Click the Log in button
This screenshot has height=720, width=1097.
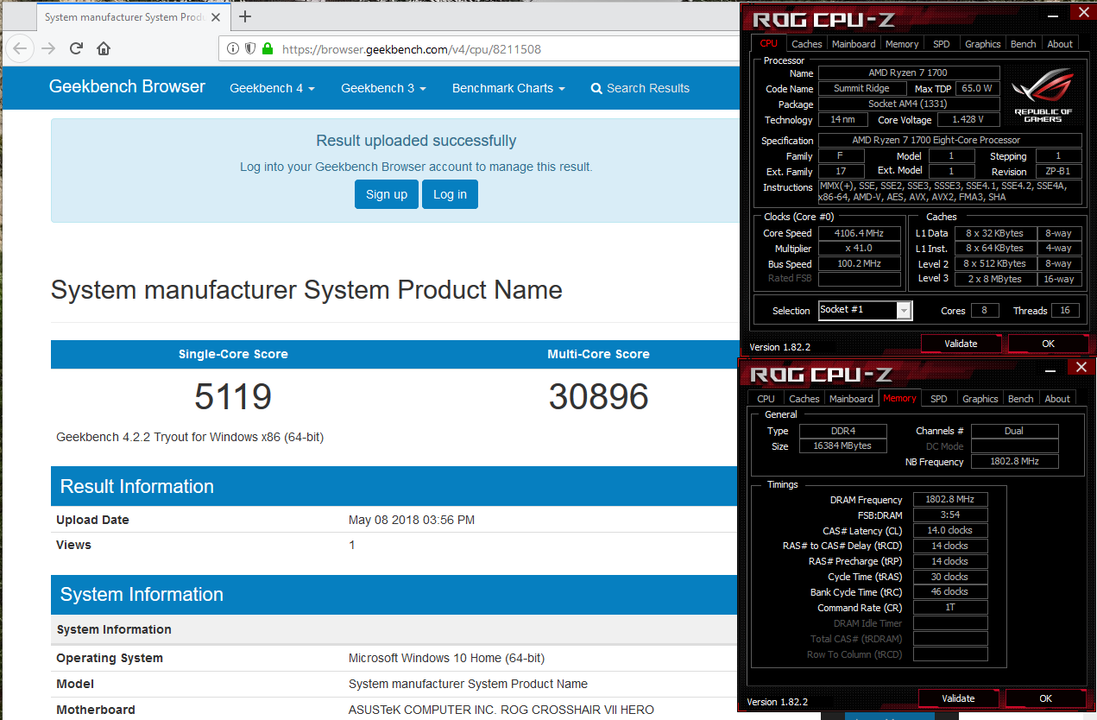450,195
